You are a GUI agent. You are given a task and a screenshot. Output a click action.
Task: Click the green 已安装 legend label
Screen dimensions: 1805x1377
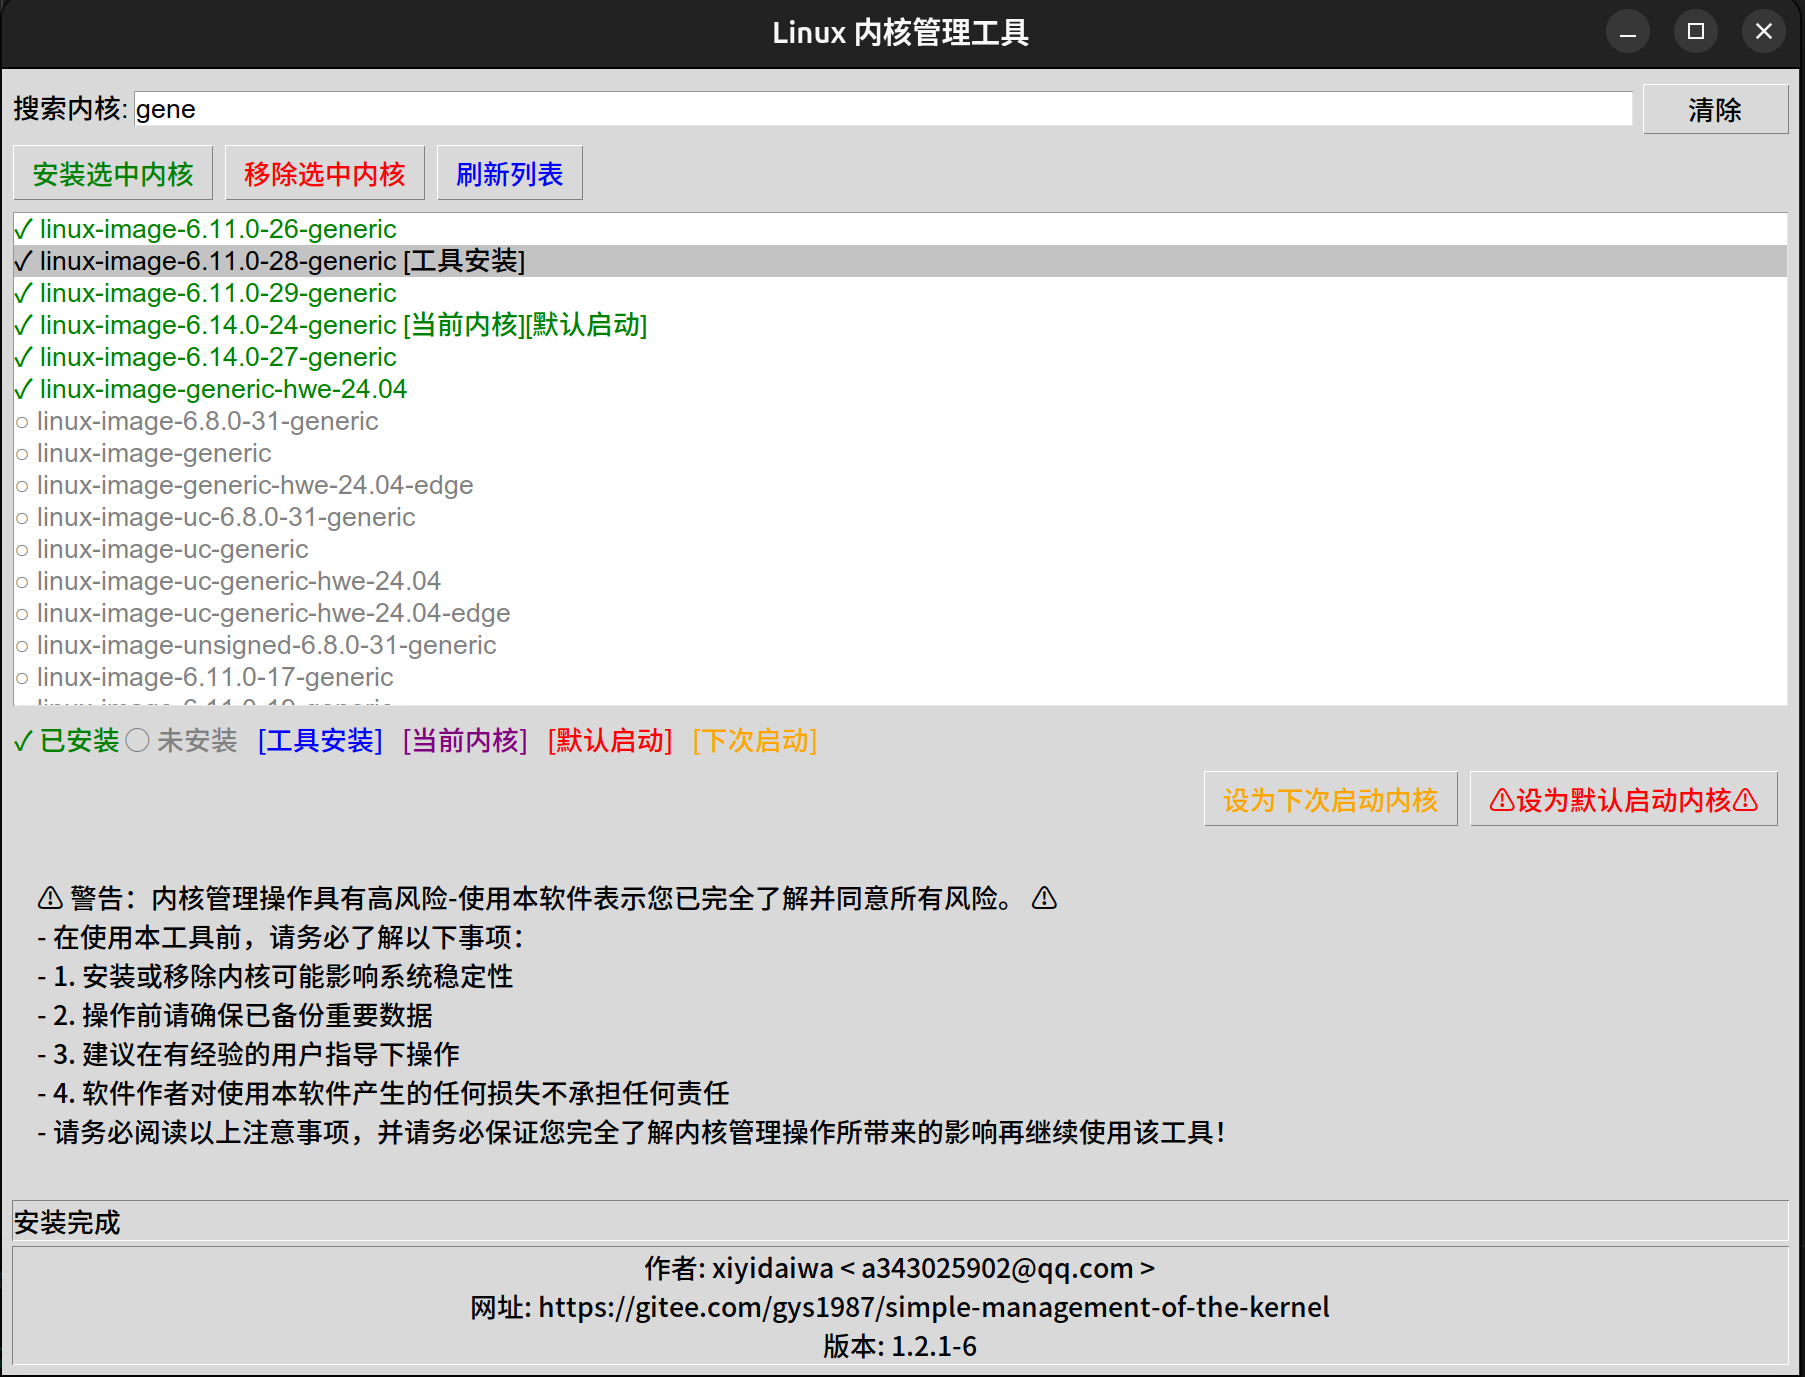(66, 741)
